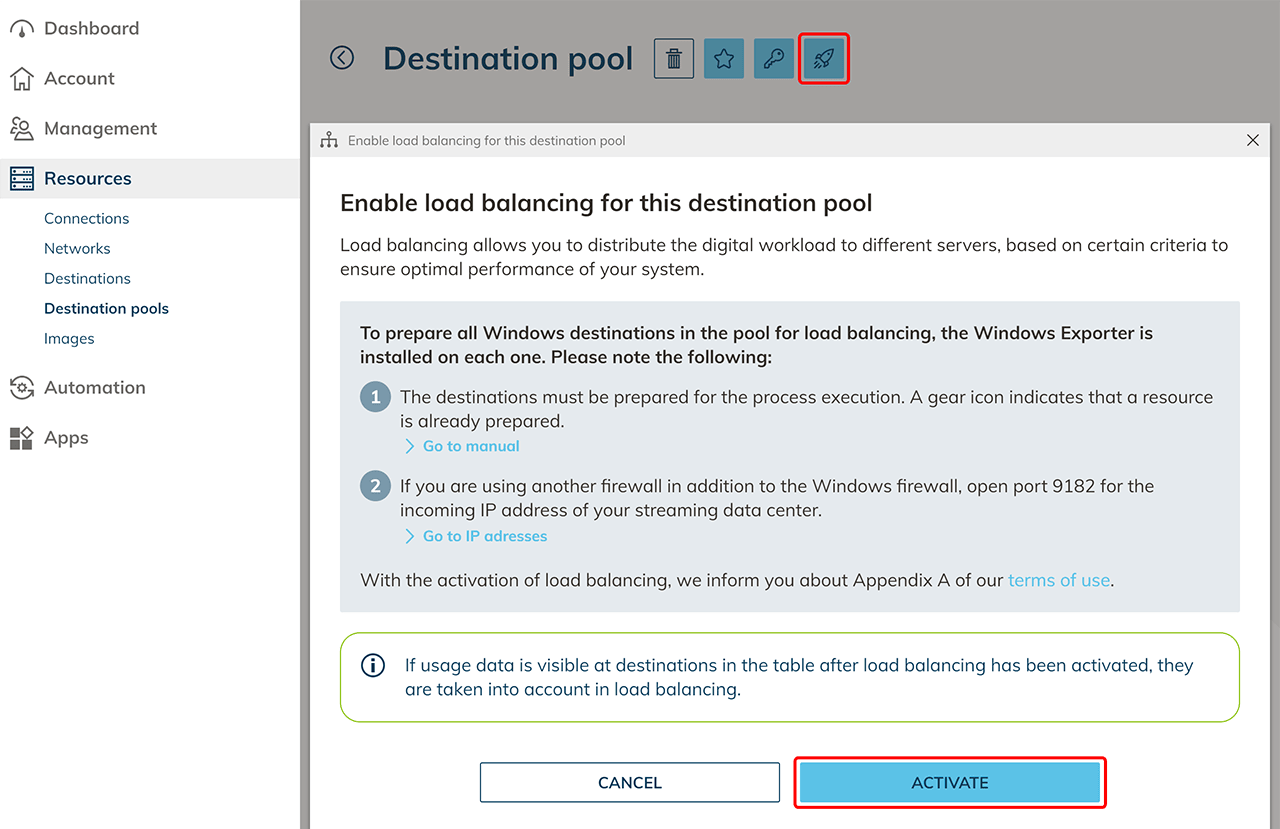Select Destinations in the sidebar
Screen dimensions: 1280x829
point(87,279)
